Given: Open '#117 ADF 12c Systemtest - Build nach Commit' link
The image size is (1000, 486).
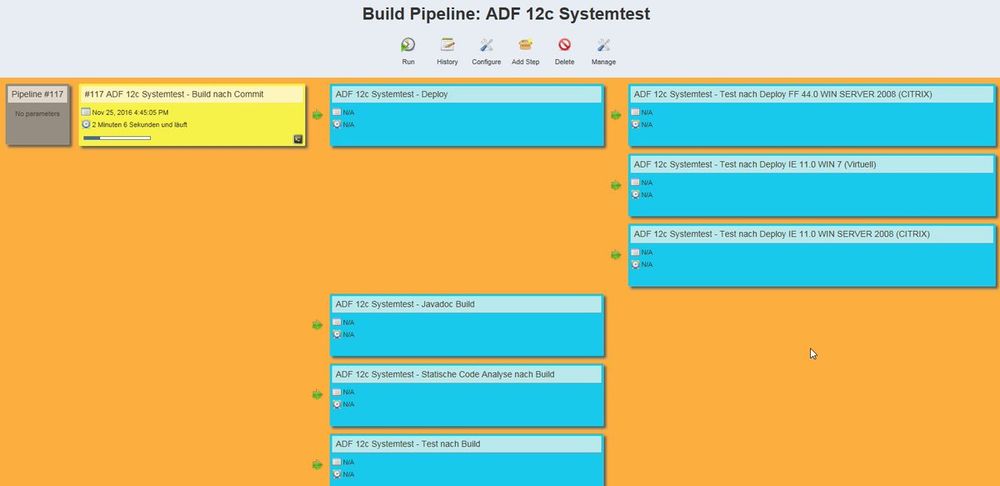Looking at the screenshot, I should click(173, 94).
